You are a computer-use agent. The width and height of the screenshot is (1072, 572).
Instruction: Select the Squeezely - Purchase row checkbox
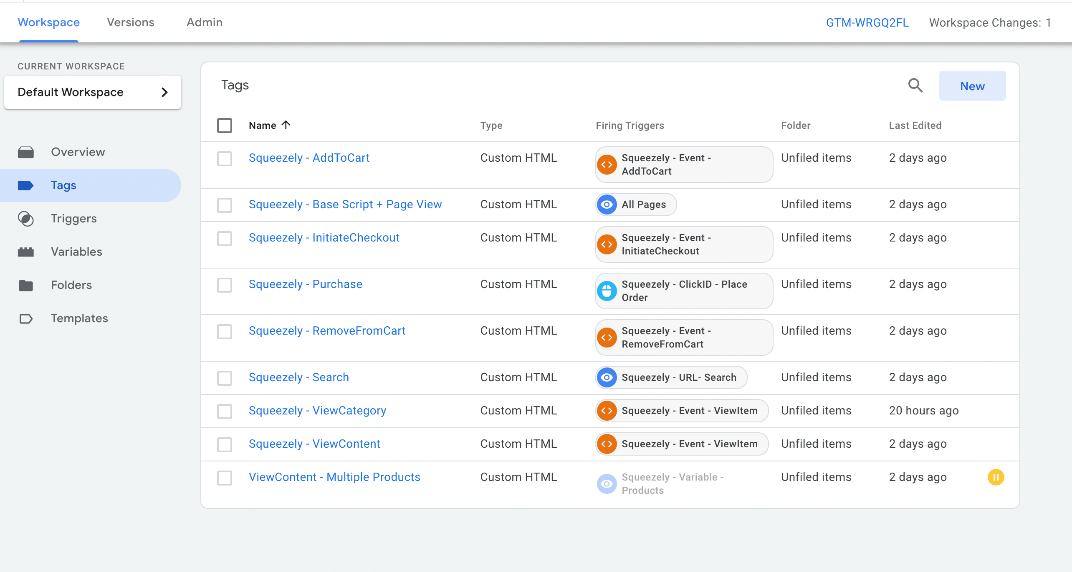tap(225, 285)
